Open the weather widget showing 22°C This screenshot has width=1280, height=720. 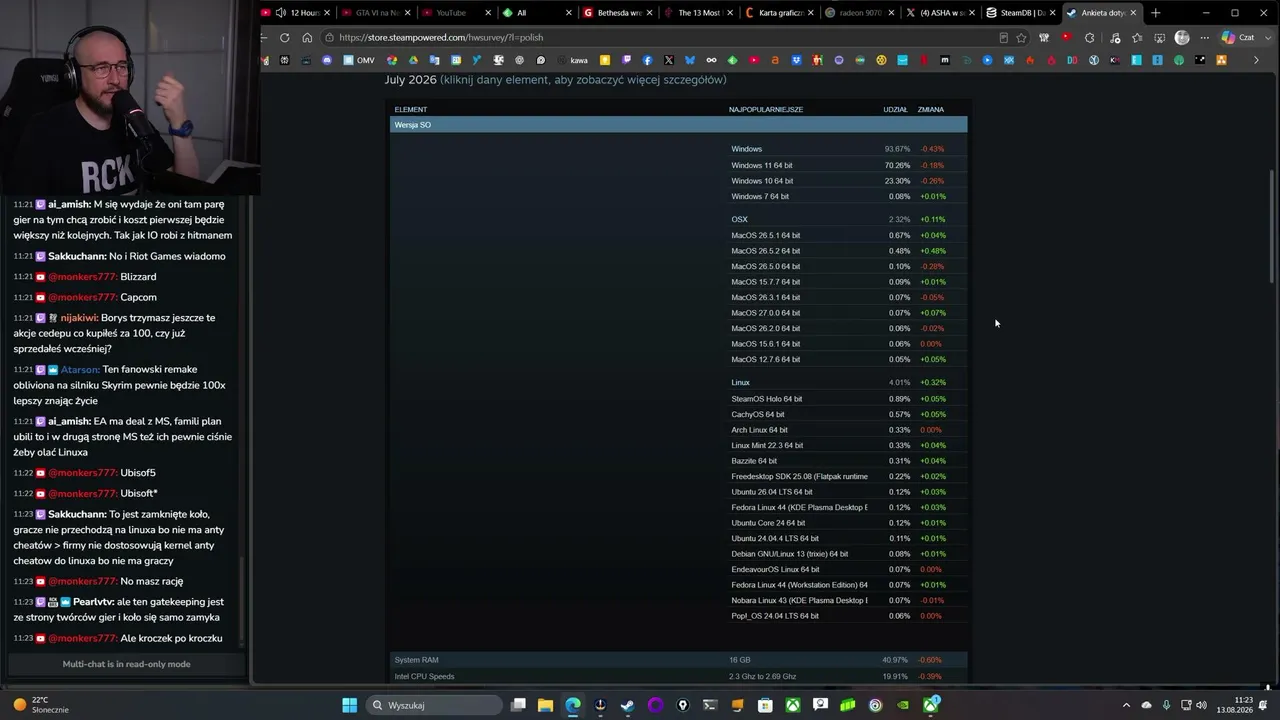[x=40, y=705]
